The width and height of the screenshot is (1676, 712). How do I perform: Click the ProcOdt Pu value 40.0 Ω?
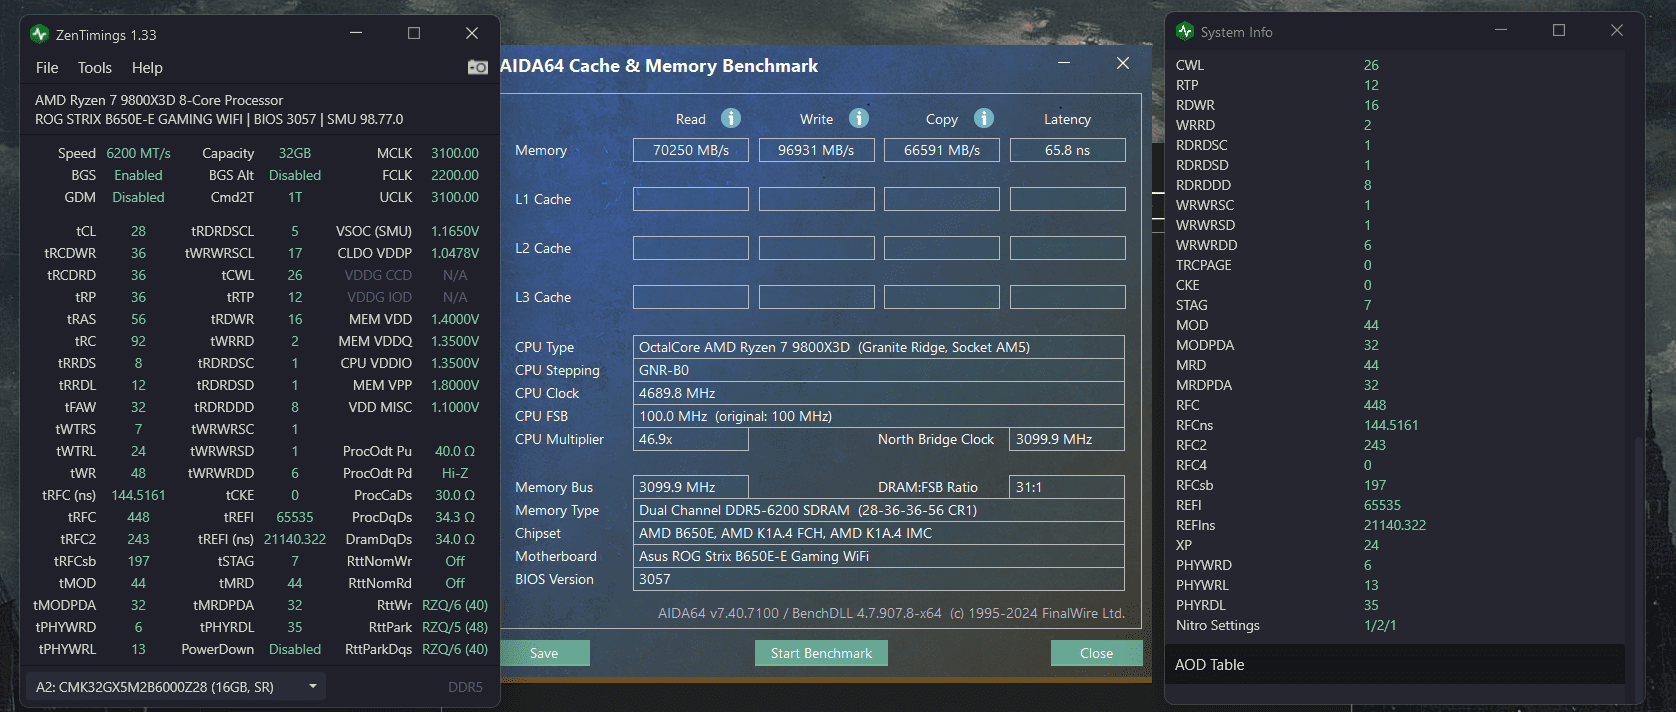click(455, 451)
